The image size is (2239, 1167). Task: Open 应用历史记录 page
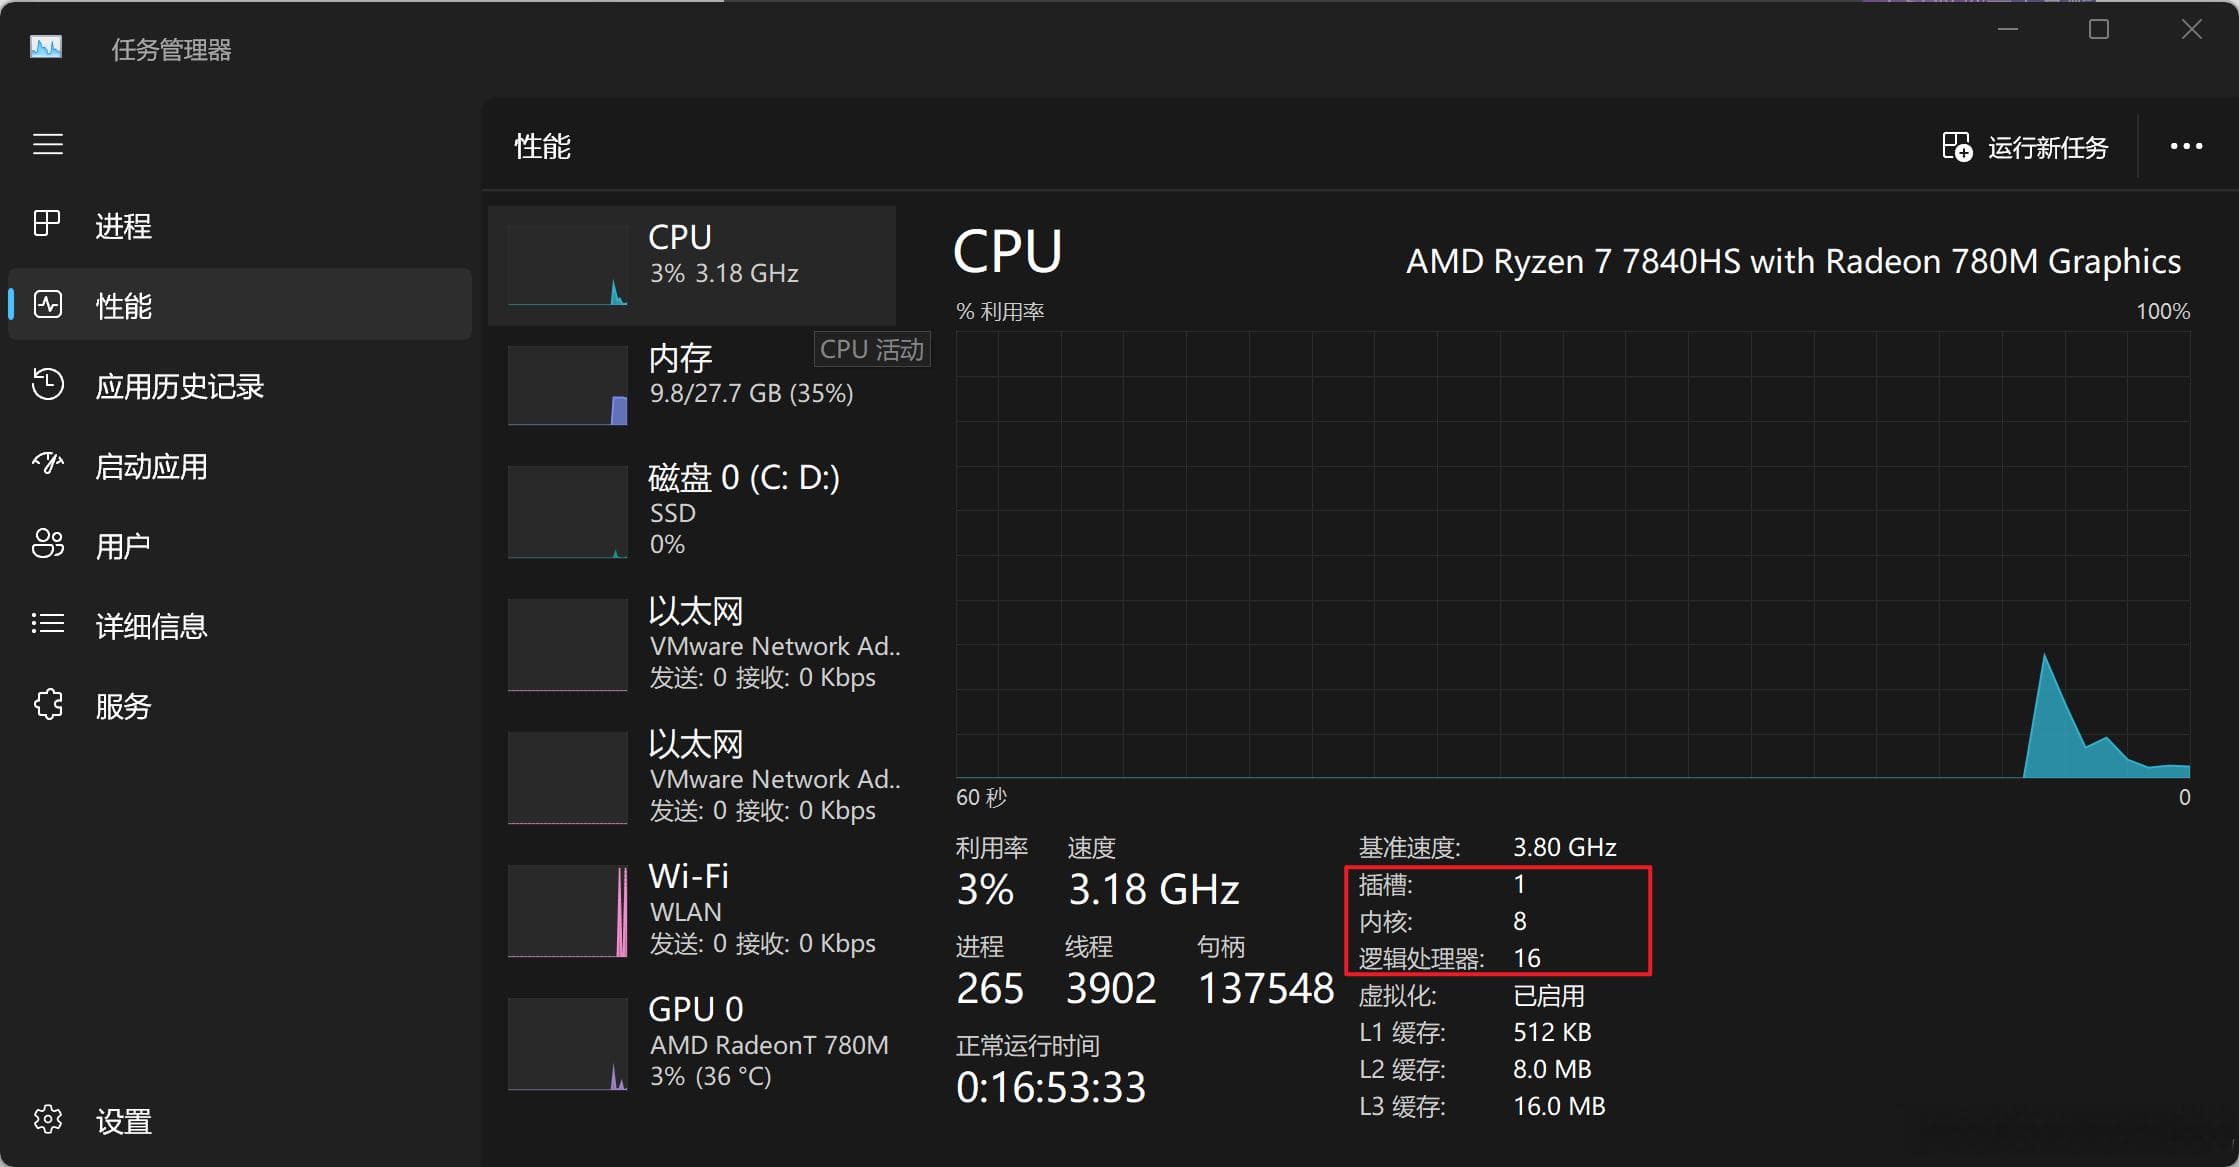(x=240, y=386)
